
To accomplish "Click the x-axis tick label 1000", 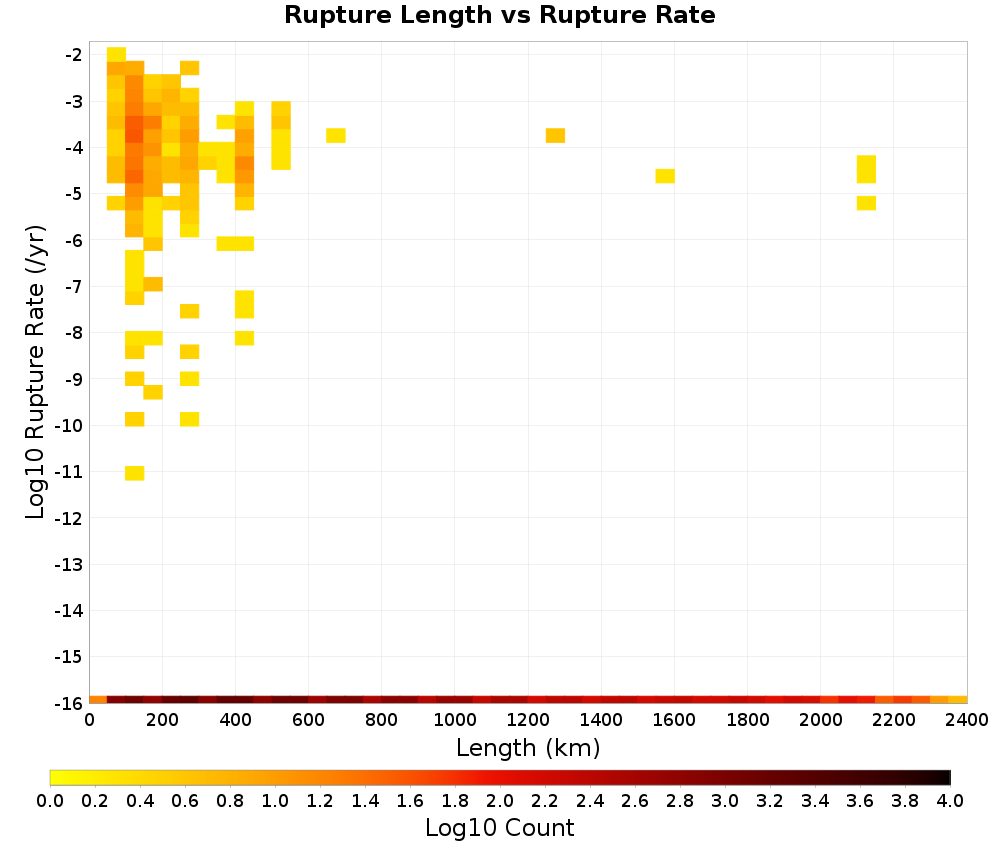I will (x=455, y=721).
